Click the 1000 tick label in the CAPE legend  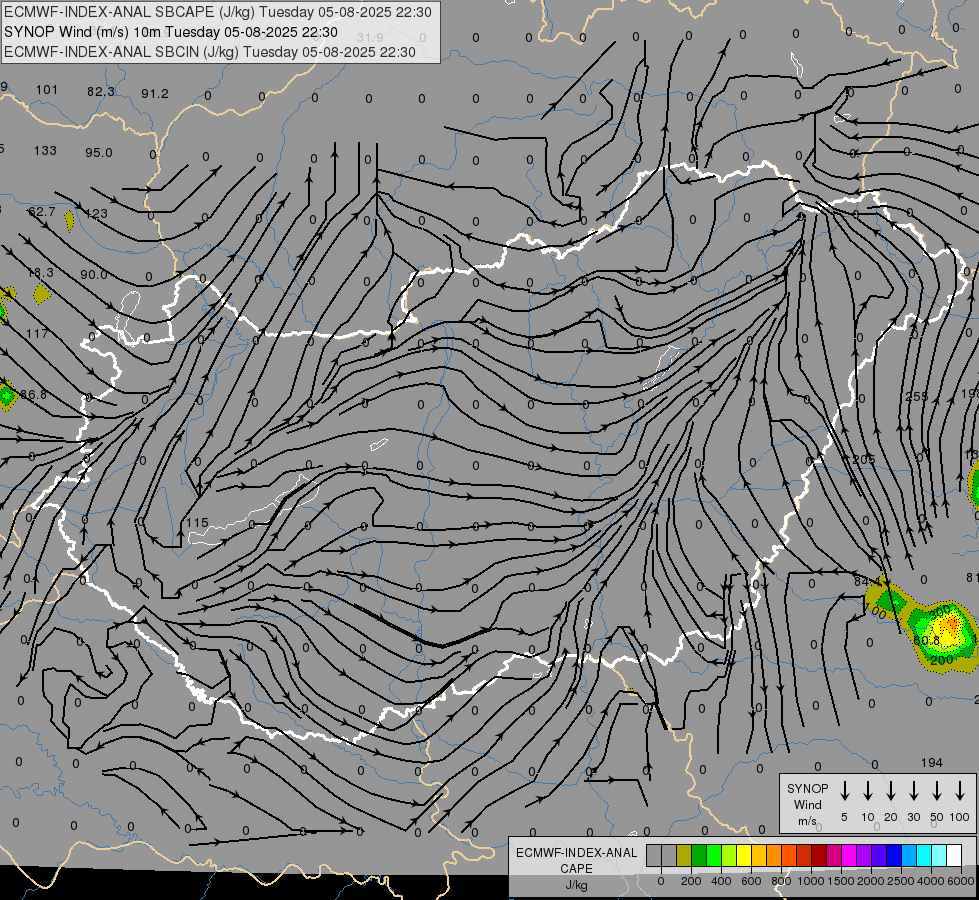[810, 881]
